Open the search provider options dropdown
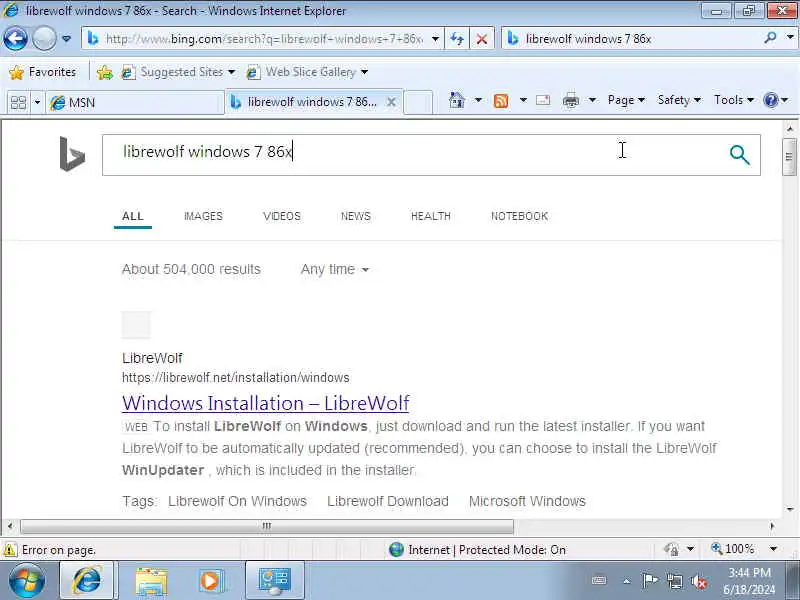 tap(790, 38)
